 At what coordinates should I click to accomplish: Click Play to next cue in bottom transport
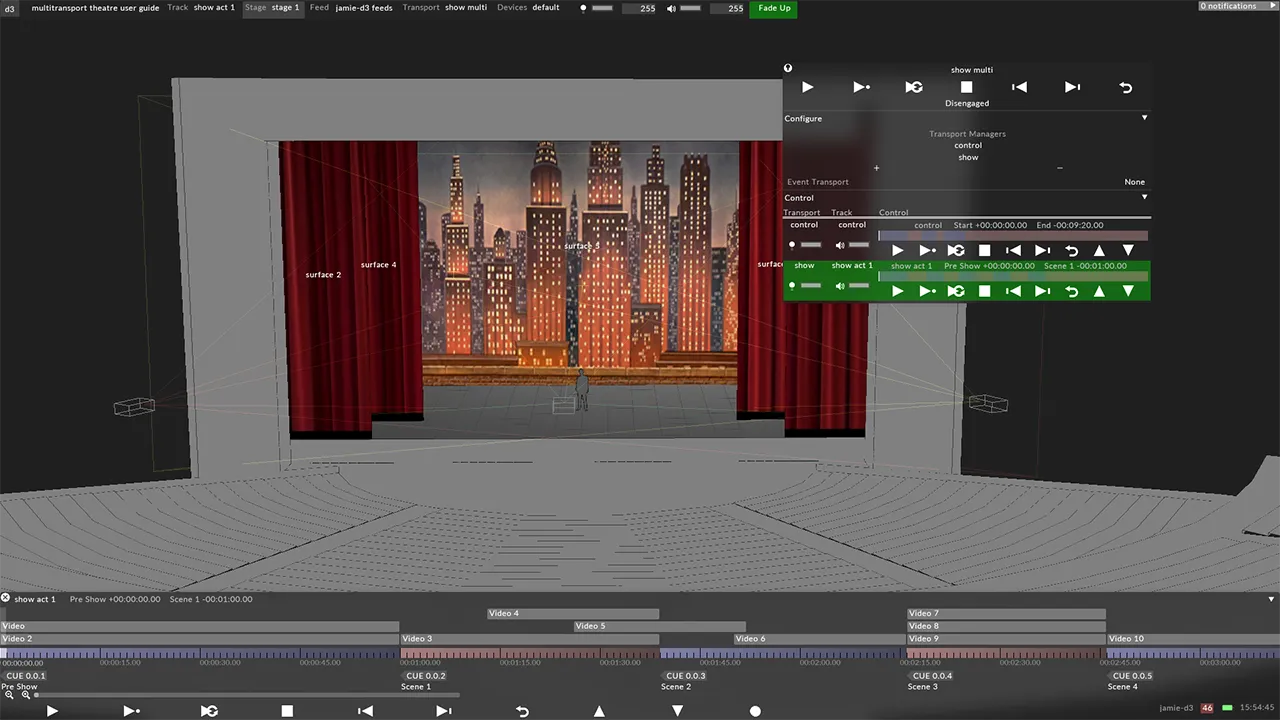coord(131,710)
